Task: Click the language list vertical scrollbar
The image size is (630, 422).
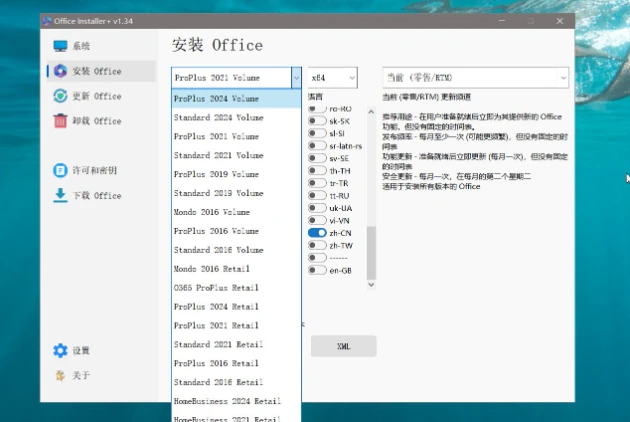Action: pos(372,250)
